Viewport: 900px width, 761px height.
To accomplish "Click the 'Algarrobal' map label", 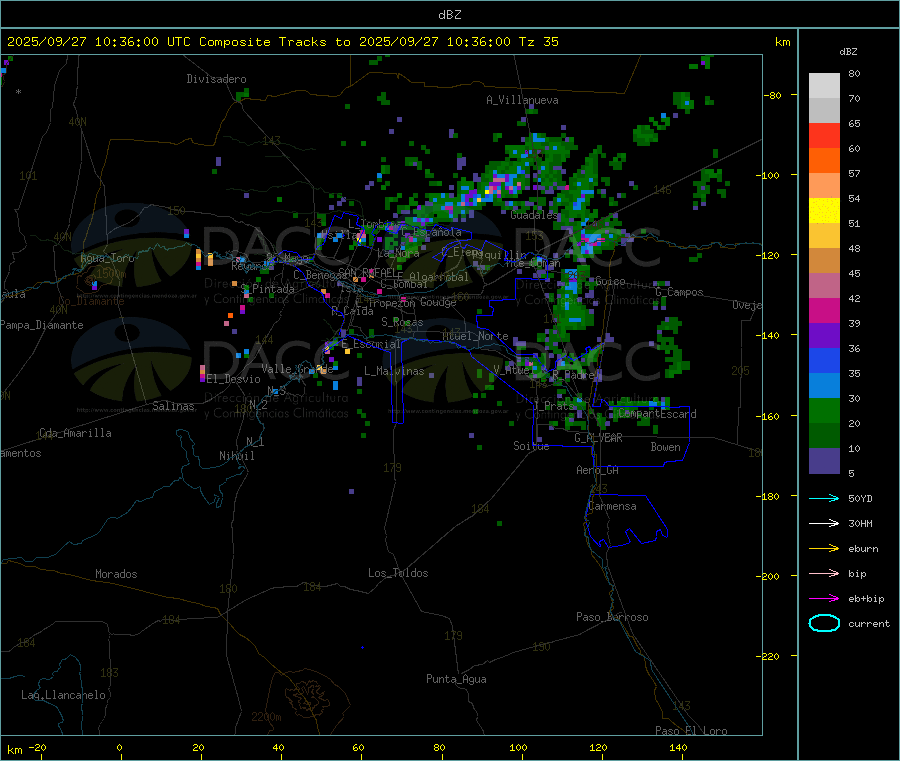I will (x=439, y=277).
